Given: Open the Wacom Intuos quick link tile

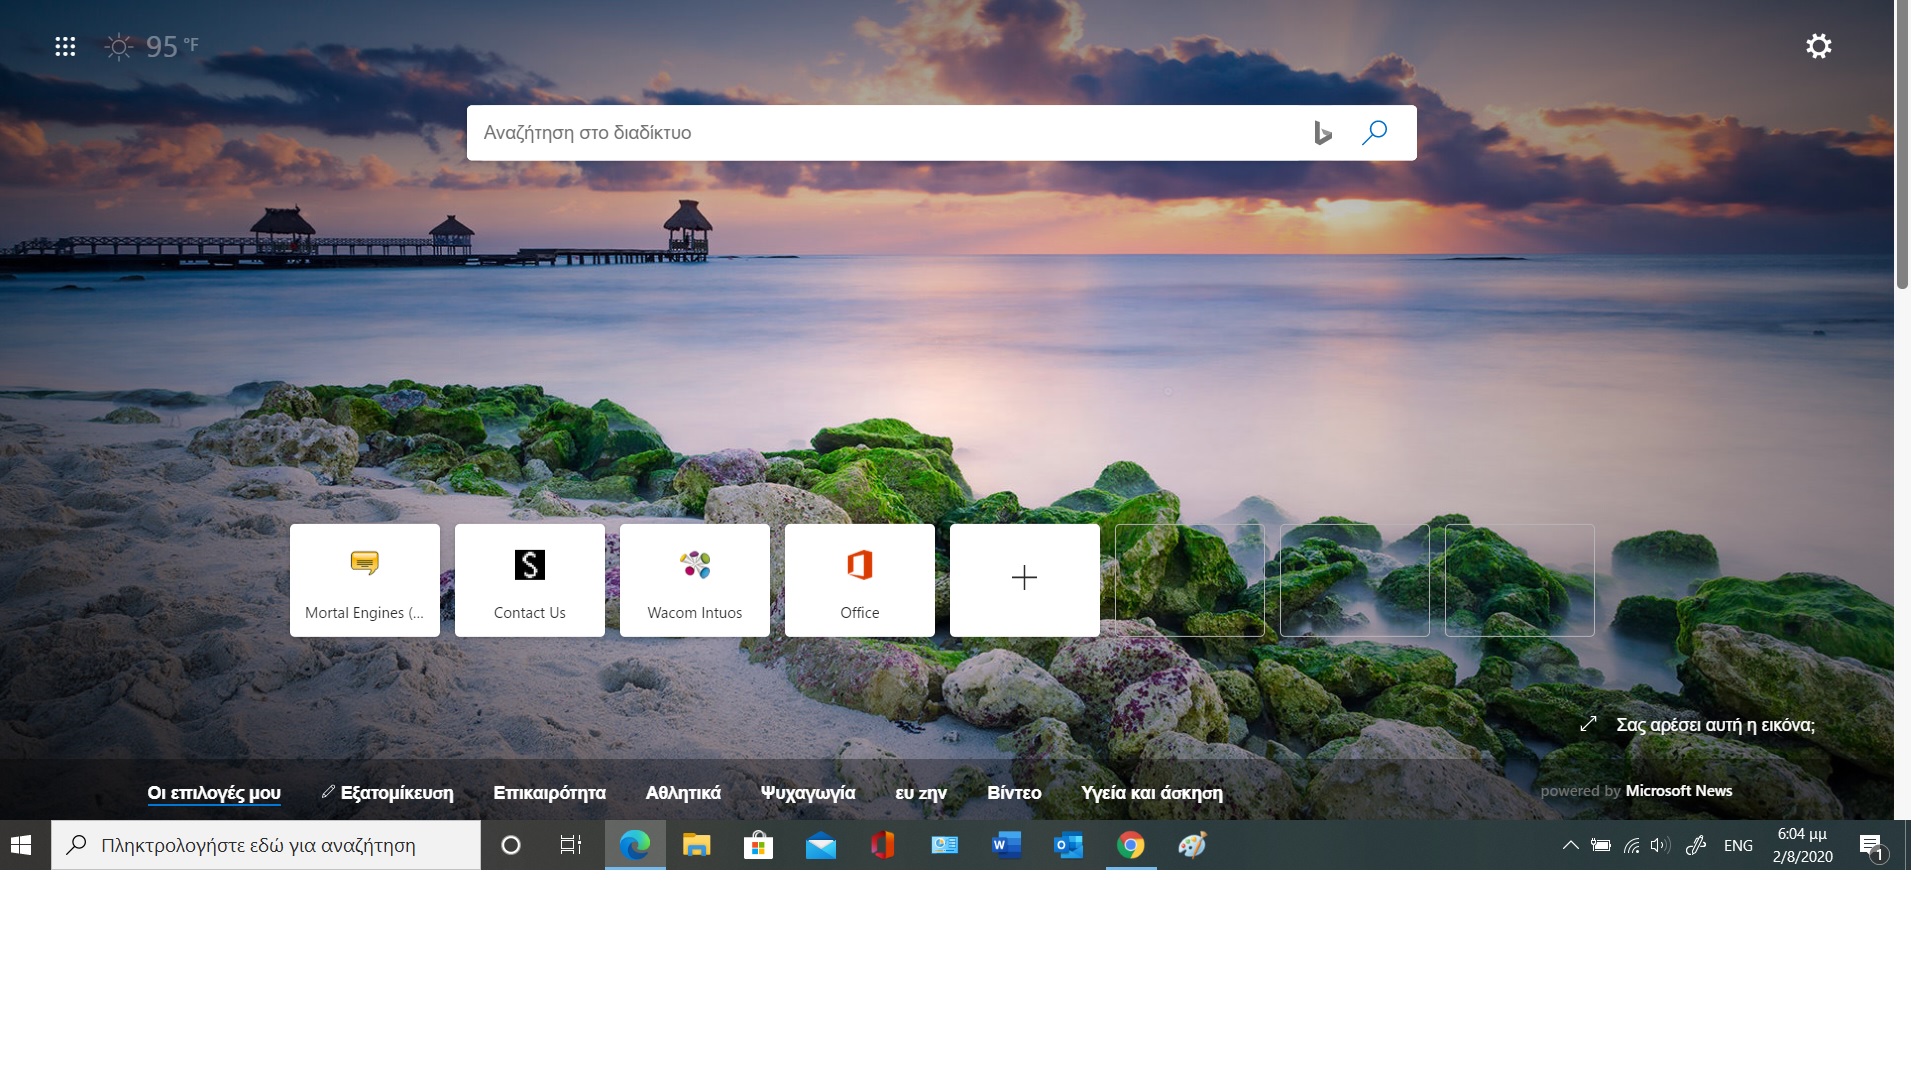Looking at the screenshot, I should click(694, 580).
